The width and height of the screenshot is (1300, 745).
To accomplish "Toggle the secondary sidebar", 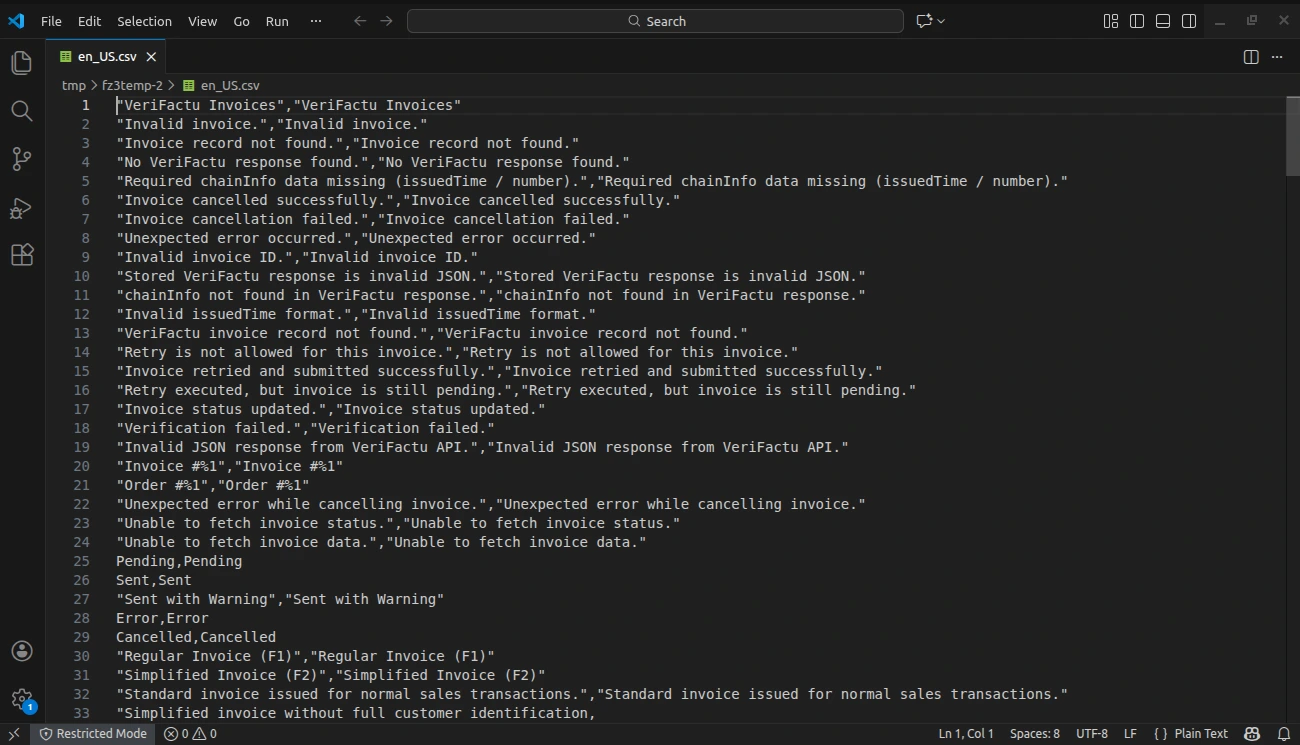I will 1188,20.
